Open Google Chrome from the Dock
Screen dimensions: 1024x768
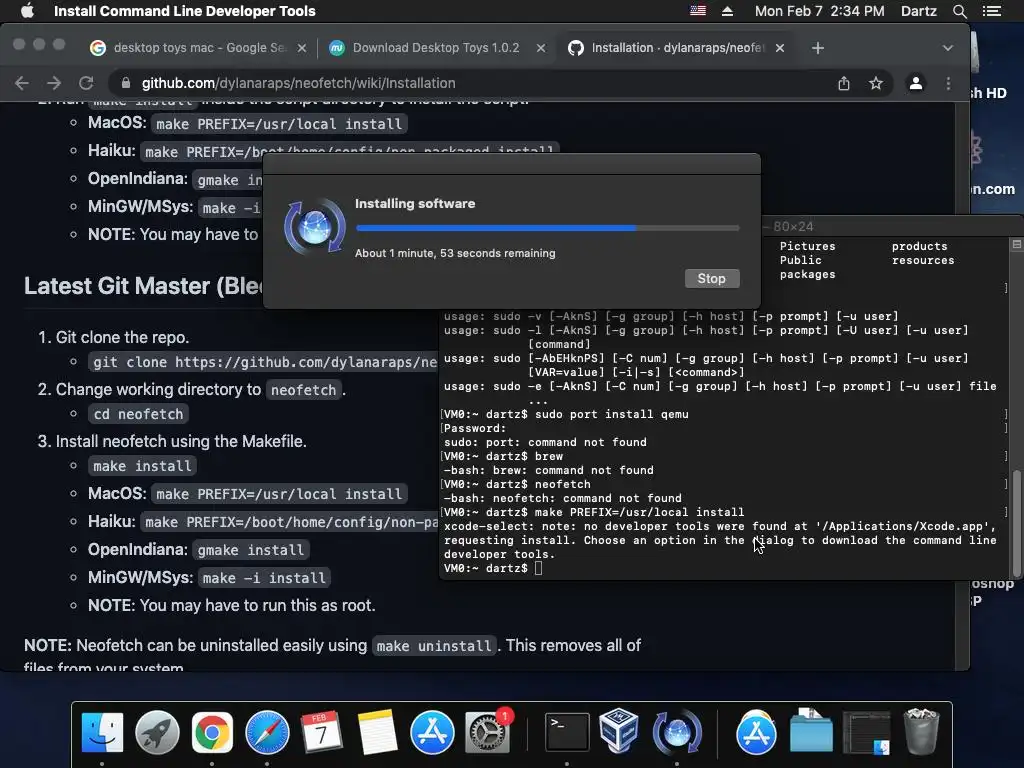[212, 732]
